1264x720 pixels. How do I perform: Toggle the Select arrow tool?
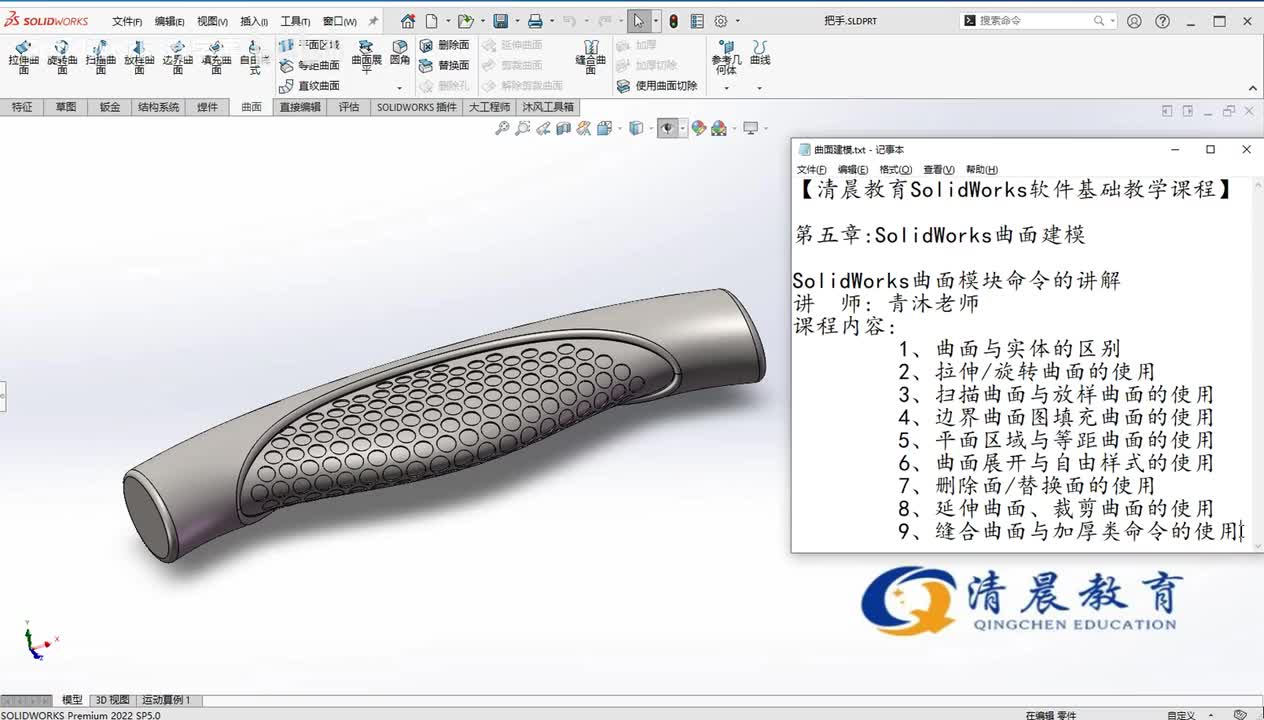tap(638, 21)
